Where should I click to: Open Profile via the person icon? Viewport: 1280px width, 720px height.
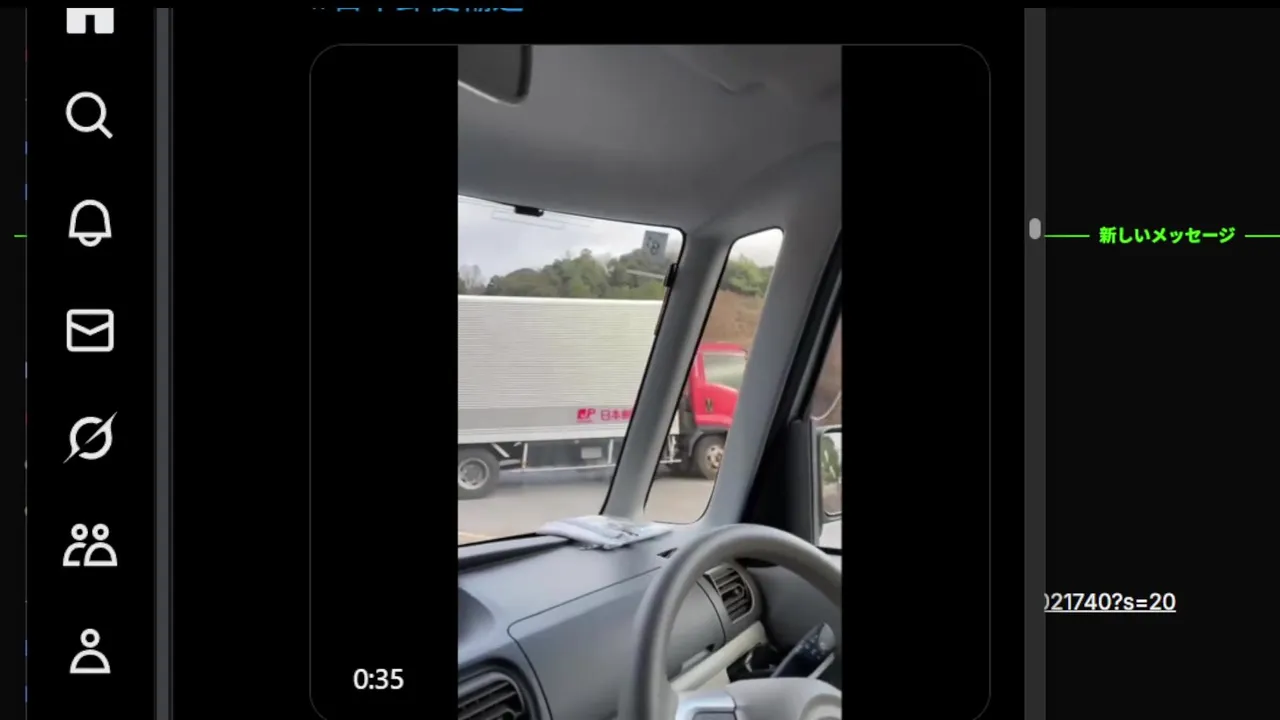click(90, 651)
